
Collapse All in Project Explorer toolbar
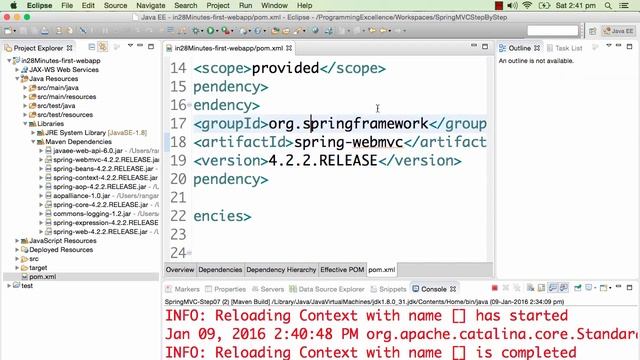coord(92,47)
